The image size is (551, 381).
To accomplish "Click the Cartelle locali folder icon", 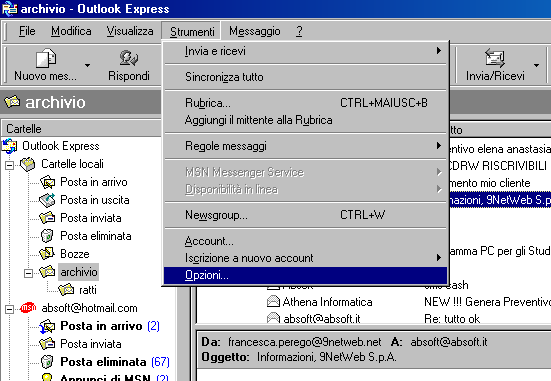I will coord(28,164).
